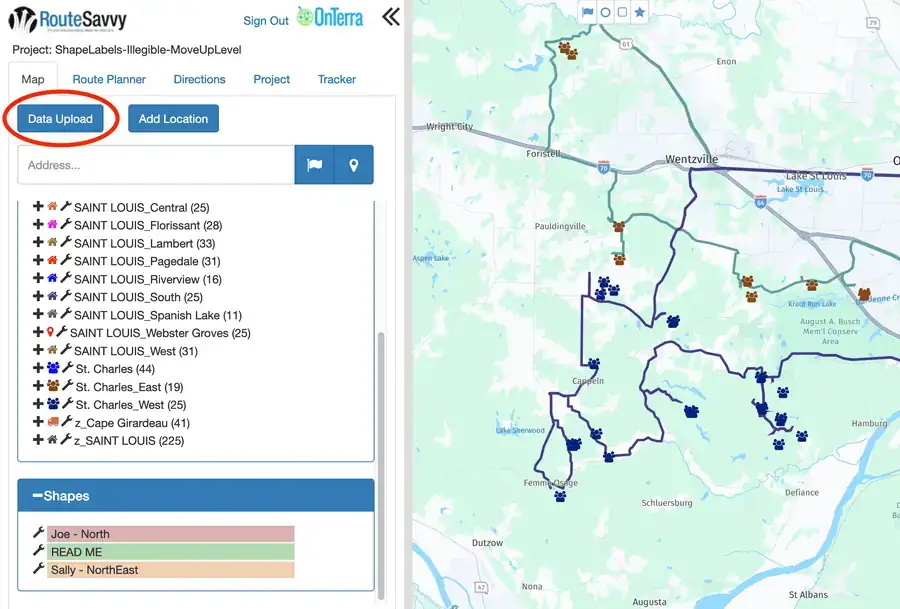This screenshot has width=900, height=609.
Task: Click into the Address input field
Action: click(x=156, y=165)
